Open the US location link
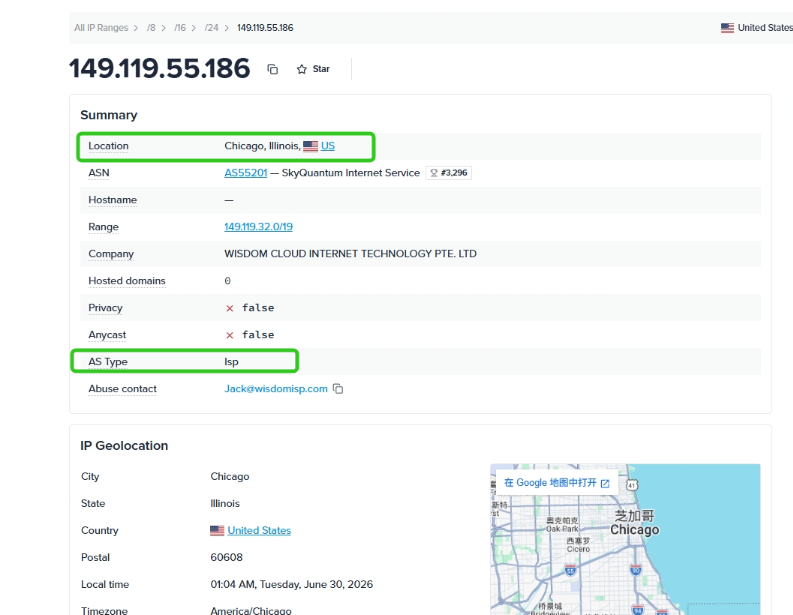 (x=328, y=146)
